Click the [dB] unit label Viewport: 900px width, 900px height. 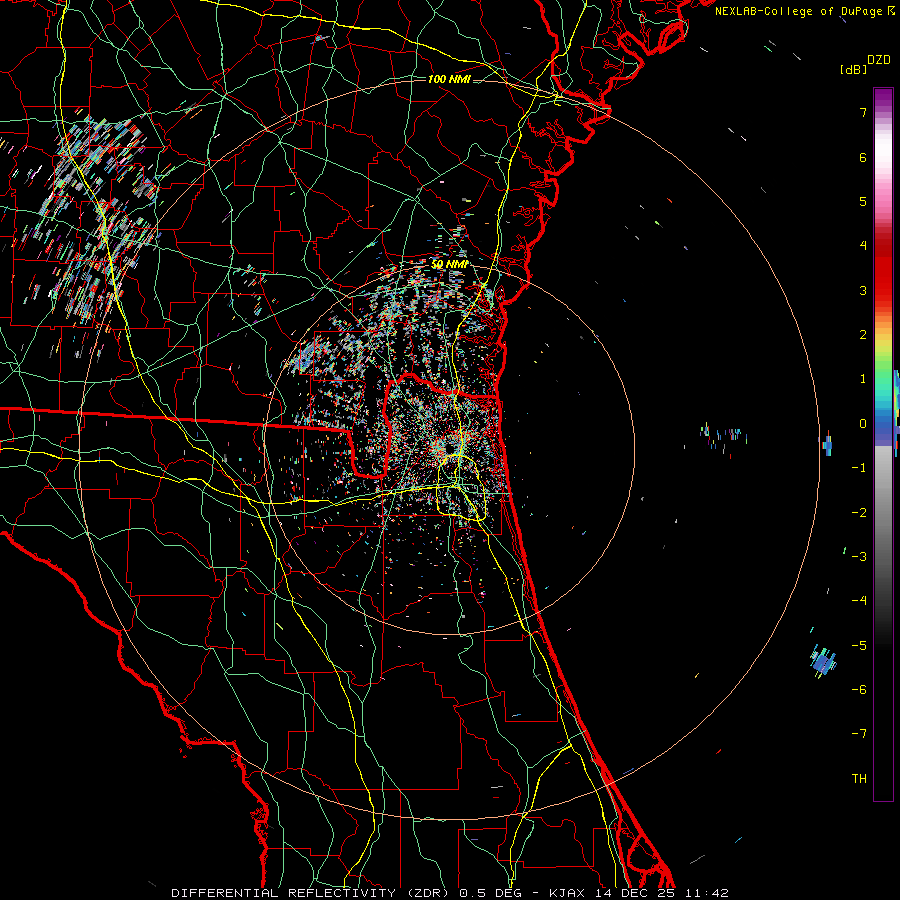(x=853, y=70)
